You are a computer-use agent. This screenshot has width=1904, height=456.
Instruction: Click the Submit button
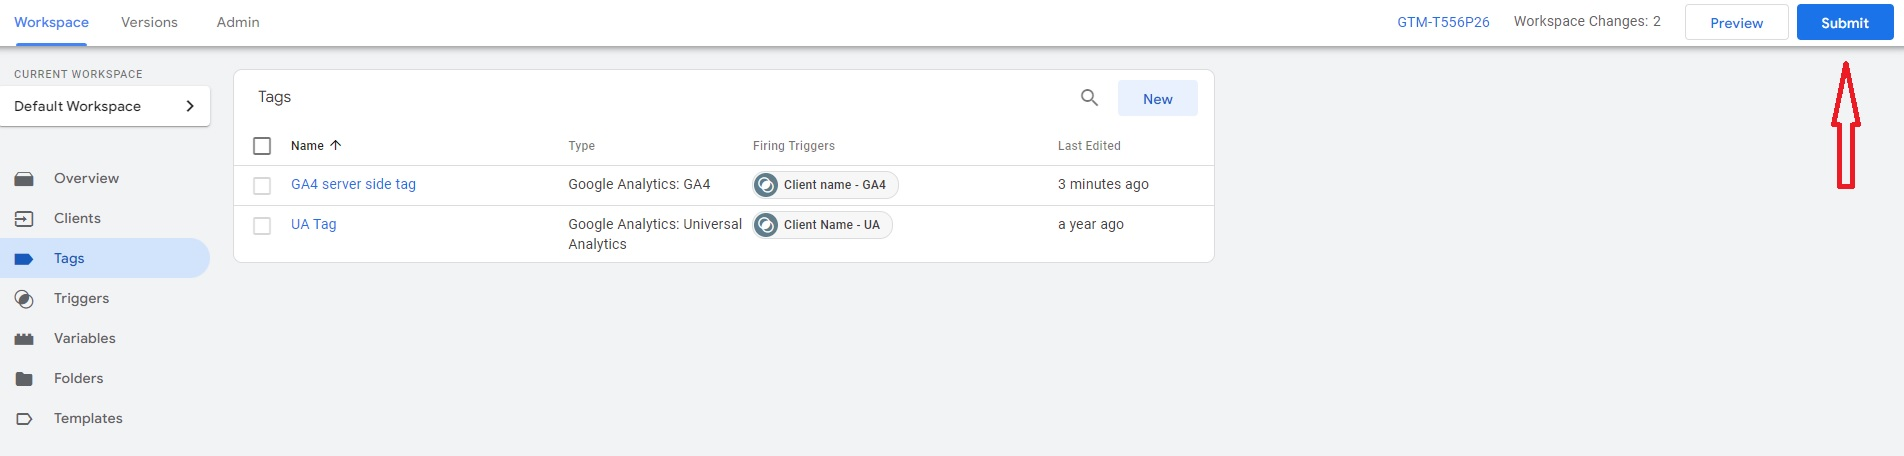[x=1844, y=22]
